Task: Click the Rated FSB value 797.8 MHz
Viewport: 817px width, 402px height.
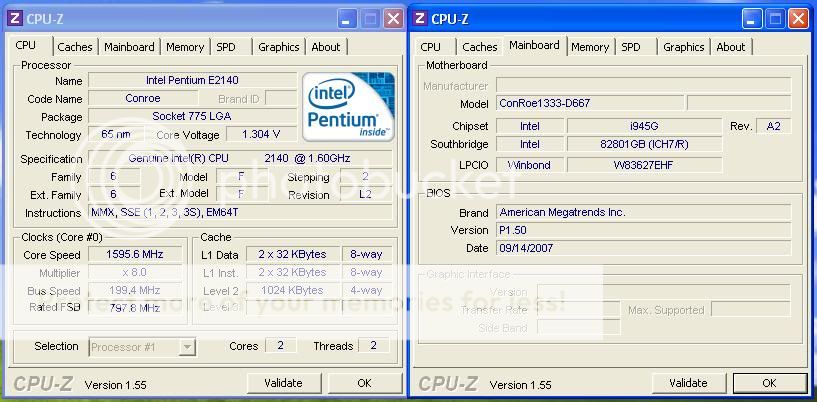Action: 135,308
